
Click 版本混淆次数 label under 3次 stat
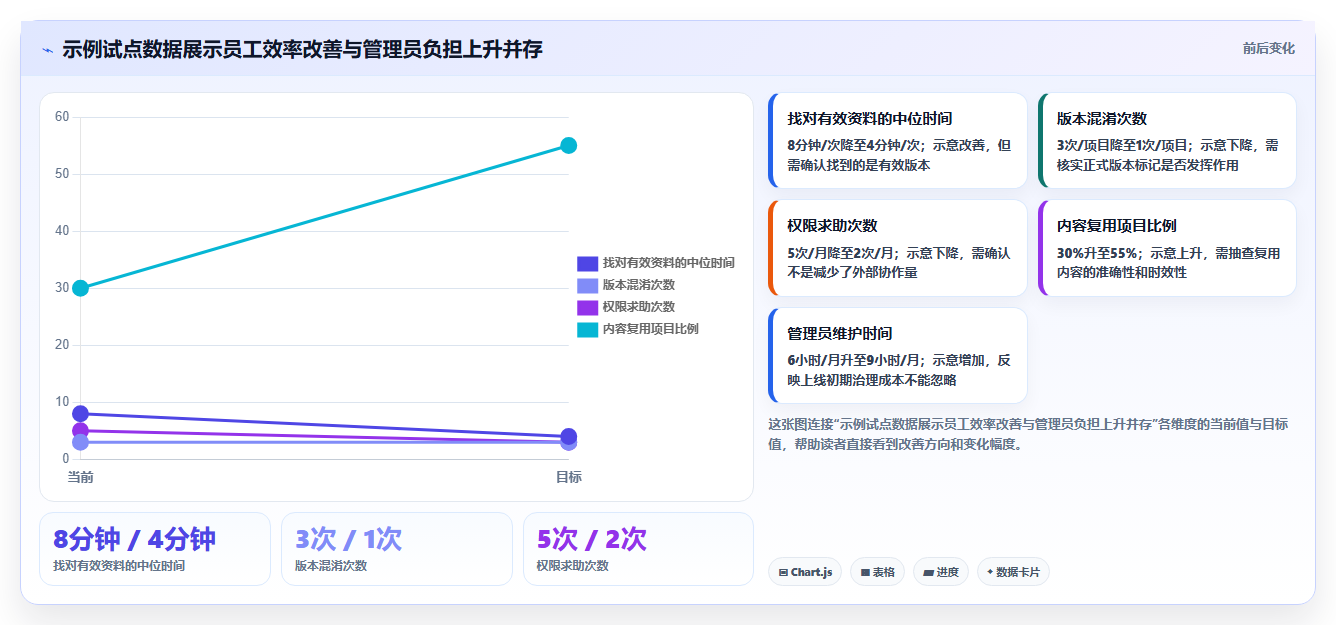click(331, 566)
